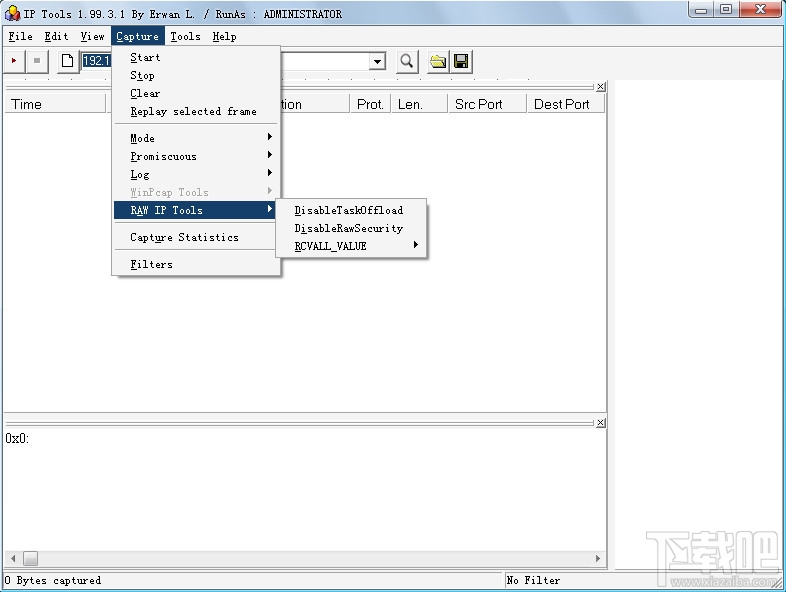Close the hex dump pane

pyautogui.click(x=601, y=423)
